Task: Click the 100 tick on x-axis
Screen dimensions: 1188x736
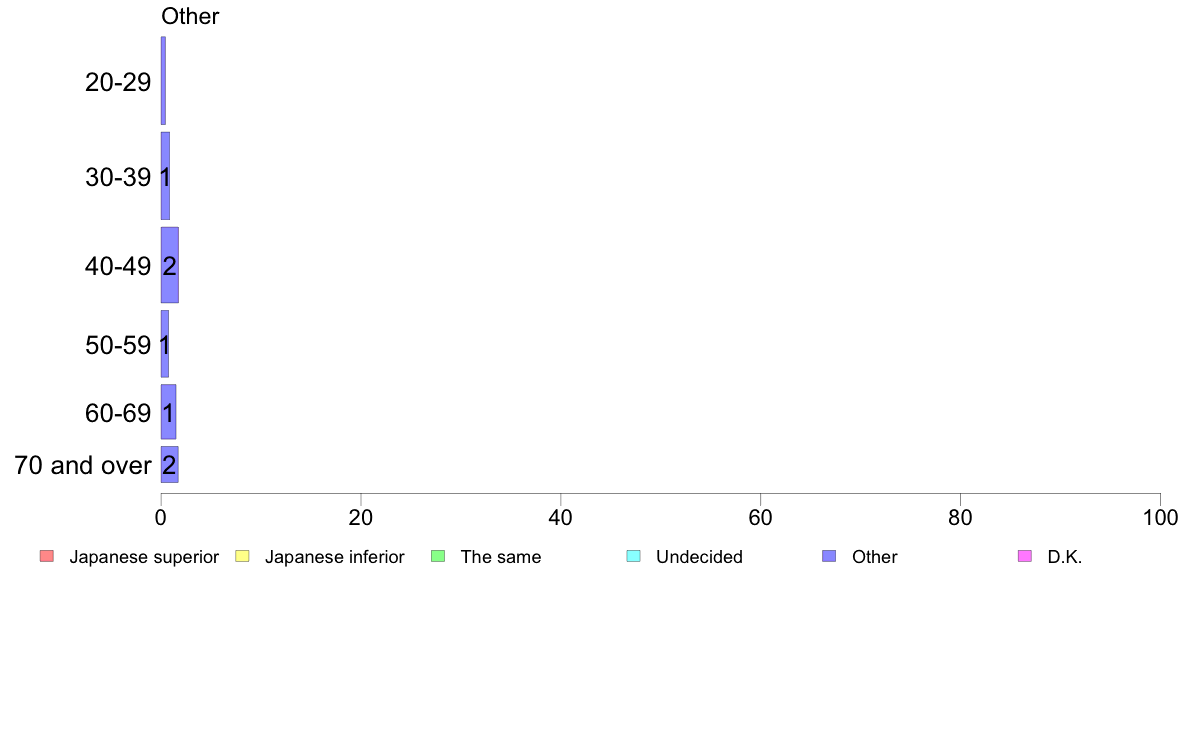Action: click(x=1160, y=518)
